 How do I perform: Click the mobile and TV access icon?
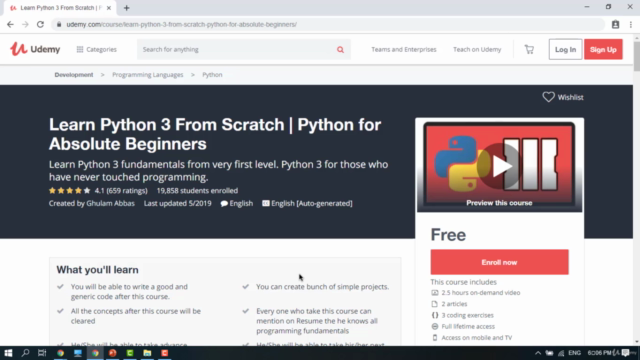[435, 338]
